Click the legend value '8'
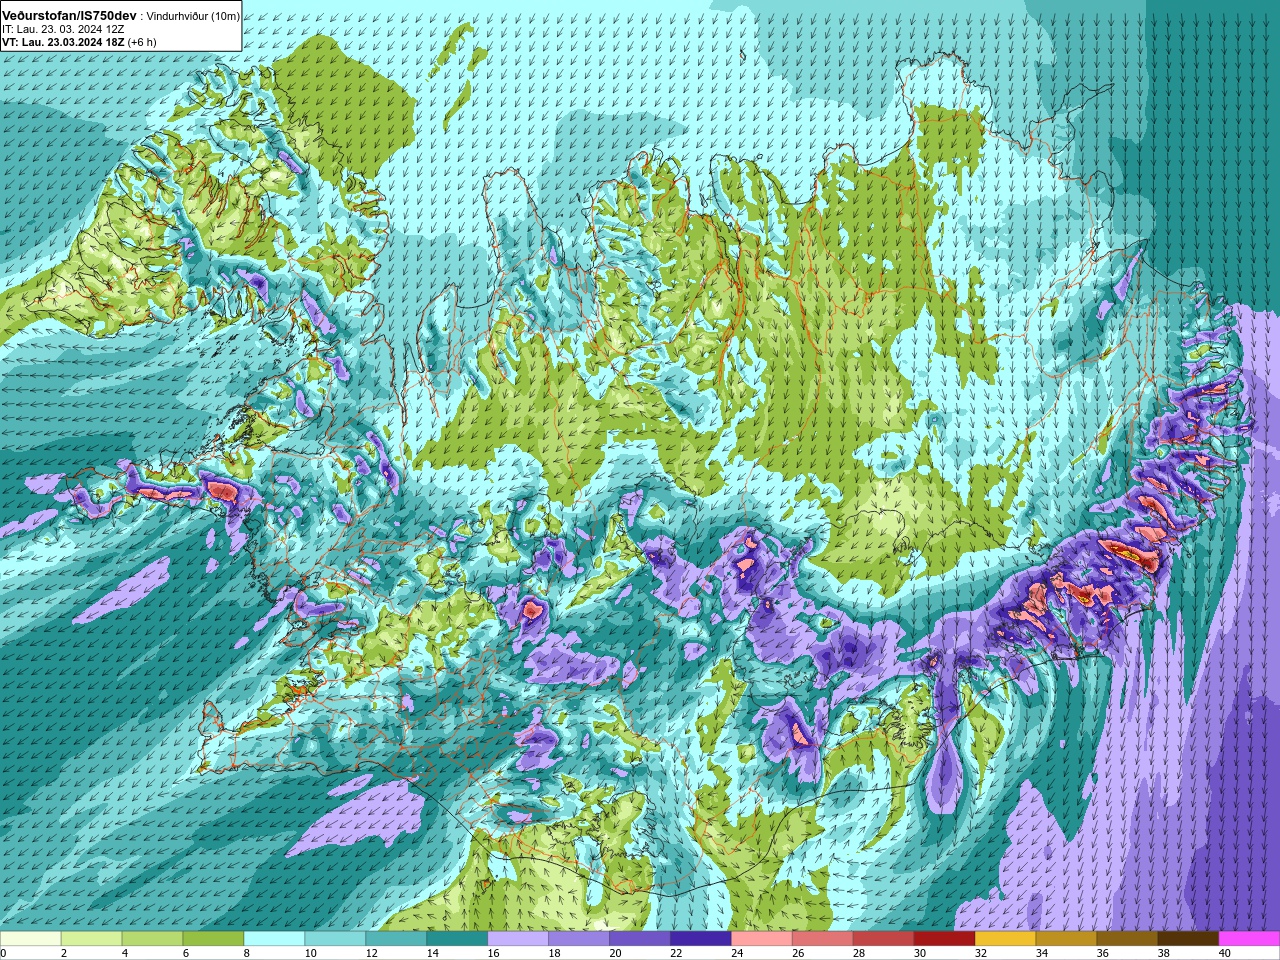 coord(249,953)
